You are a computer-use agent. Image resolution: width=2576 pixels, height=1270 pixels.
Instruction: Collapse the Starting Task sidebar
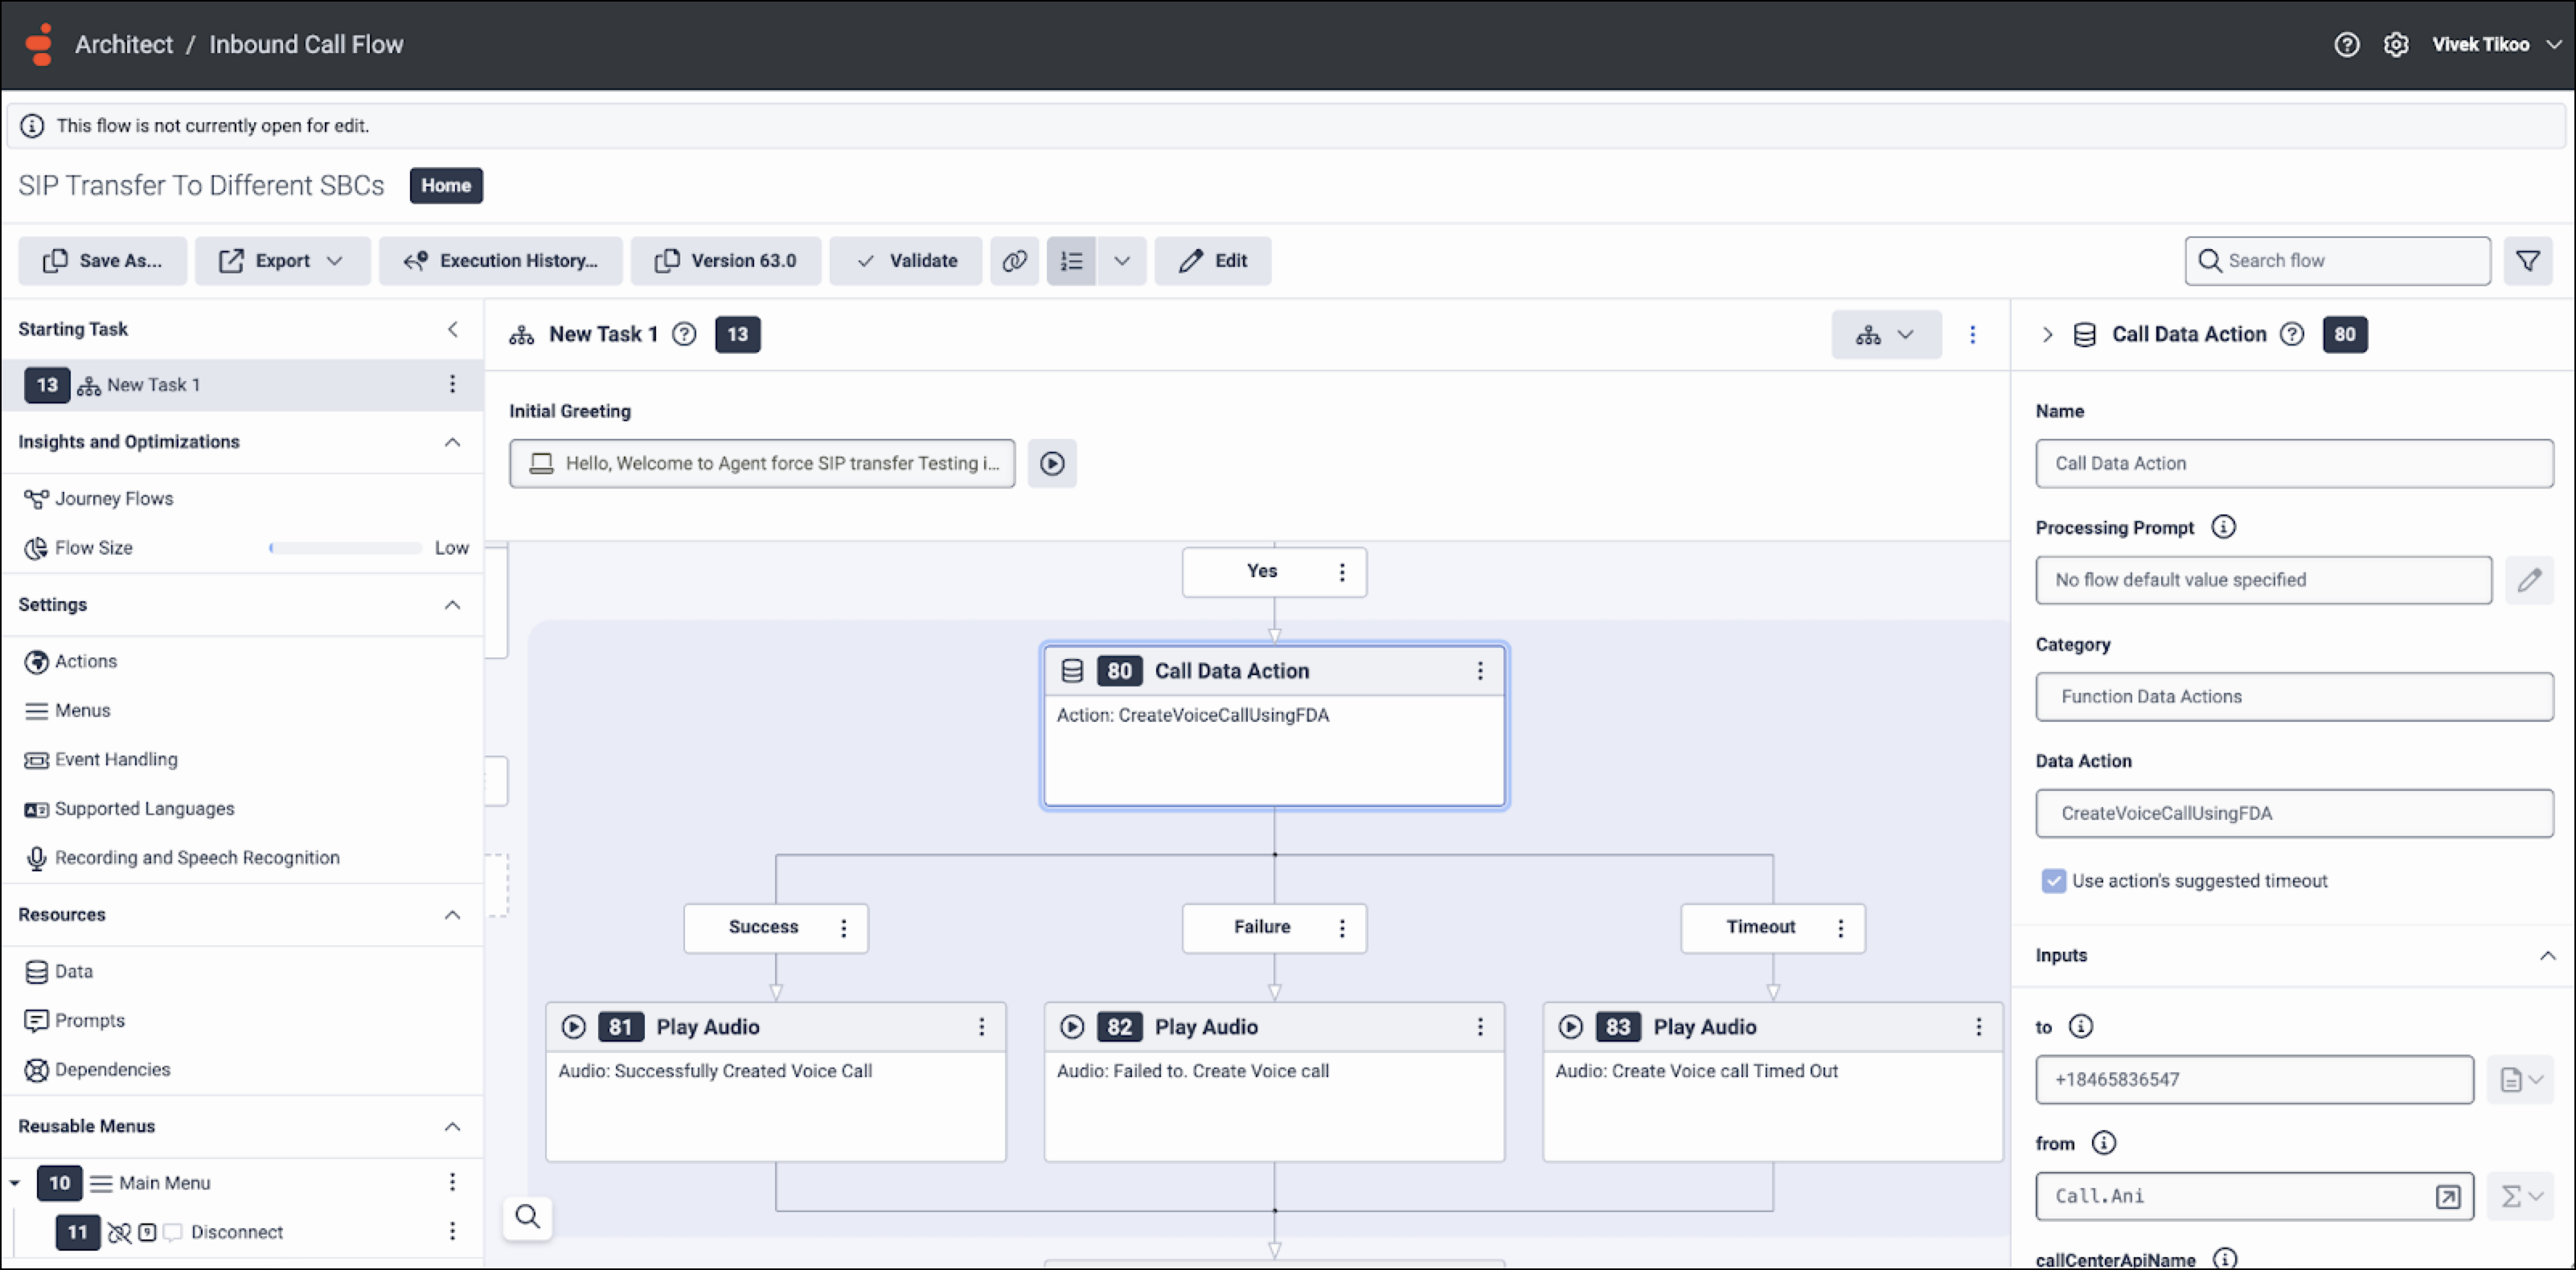[x=452, y=329]
